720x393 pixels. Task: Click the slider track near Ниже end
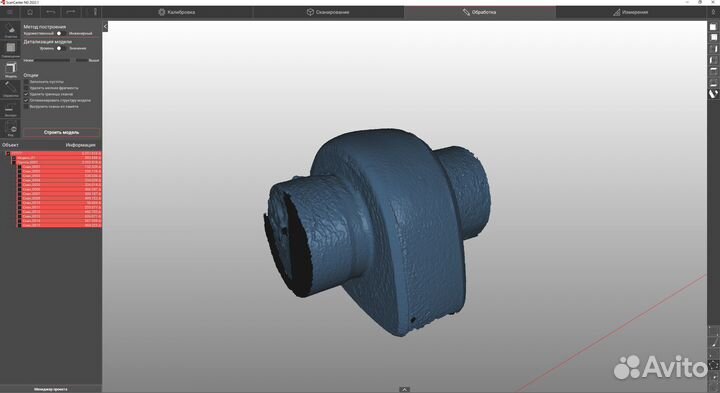pos(39,60)
